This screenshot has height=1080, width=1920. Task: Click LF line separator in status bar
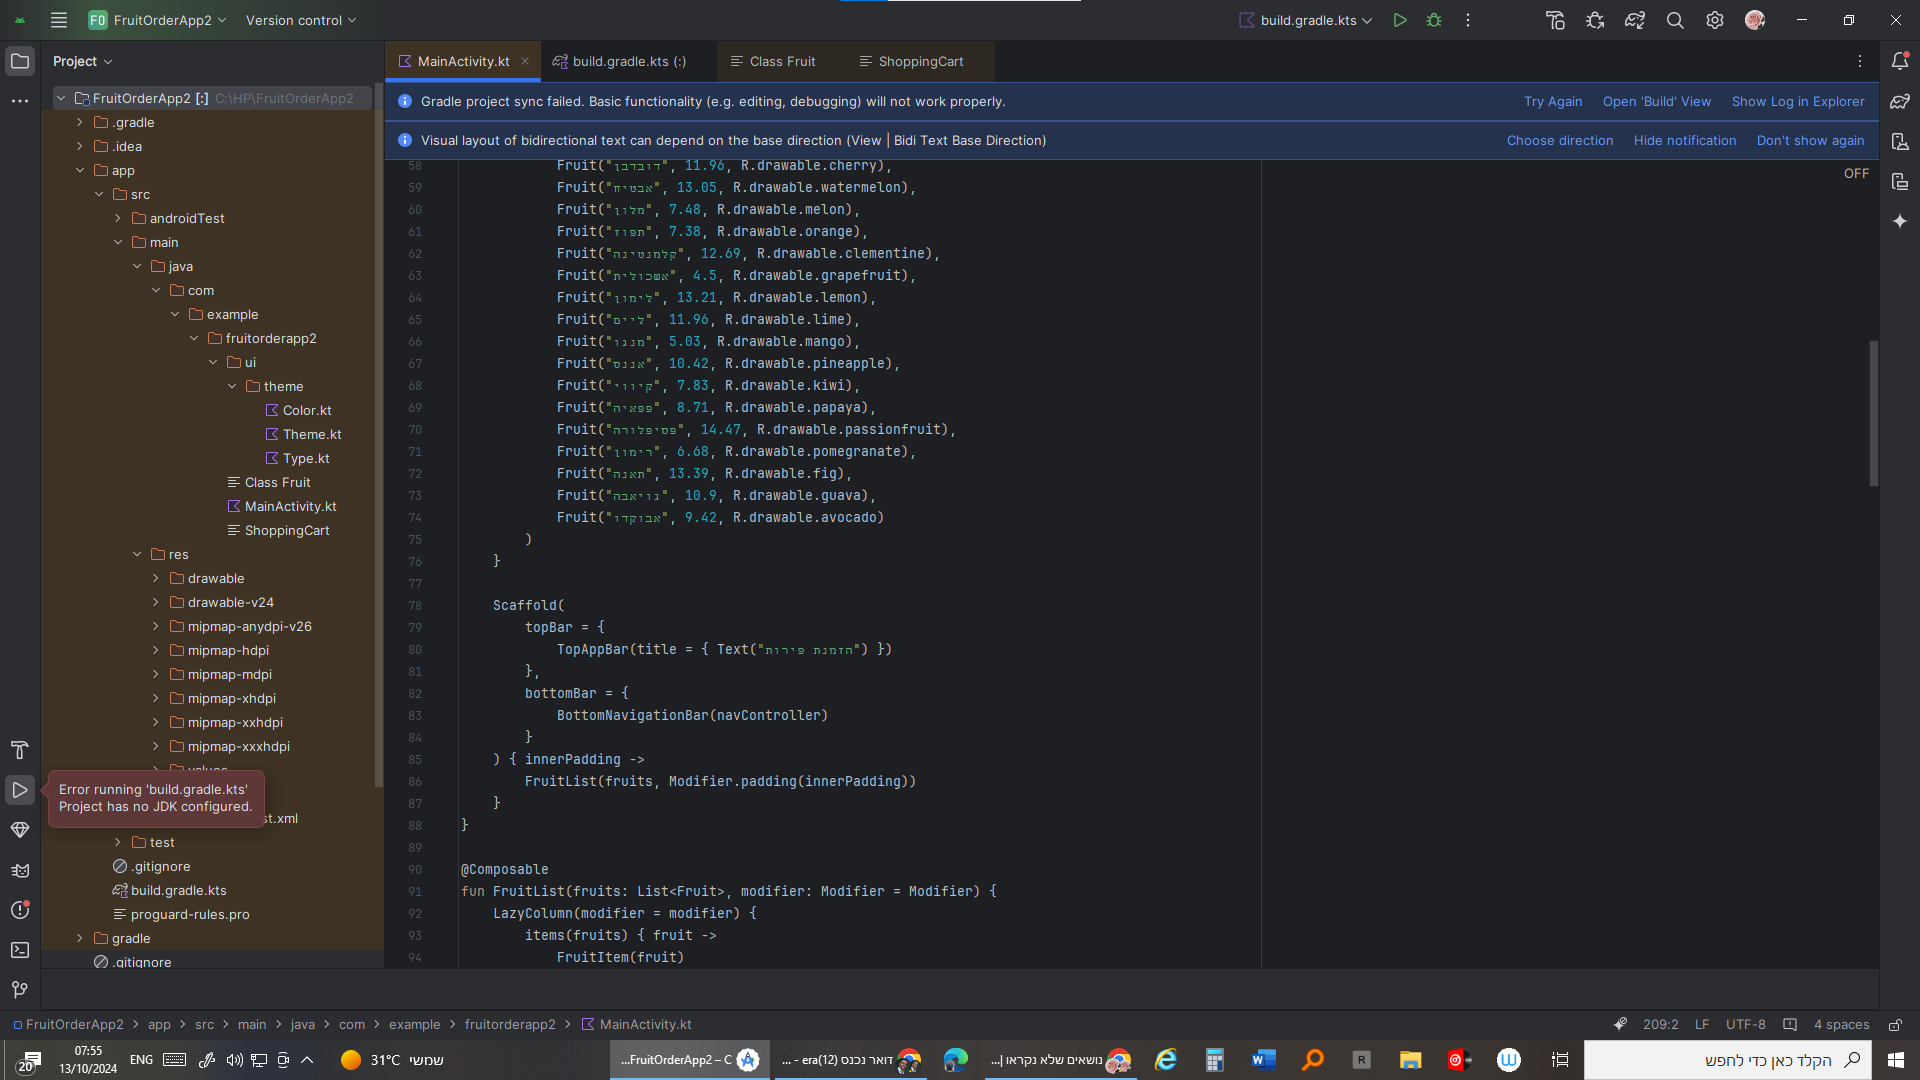pos(1702,1025)
